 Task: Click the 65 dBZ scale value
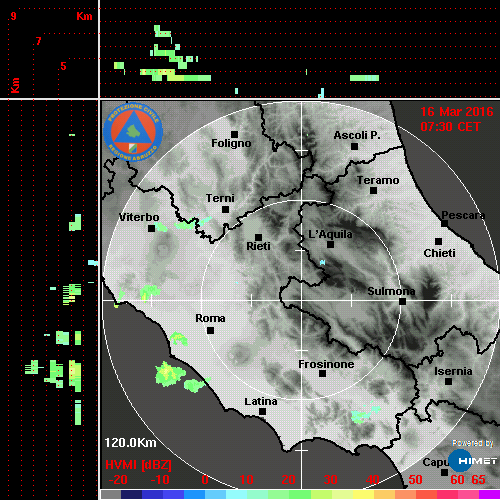tap(478, 480)
